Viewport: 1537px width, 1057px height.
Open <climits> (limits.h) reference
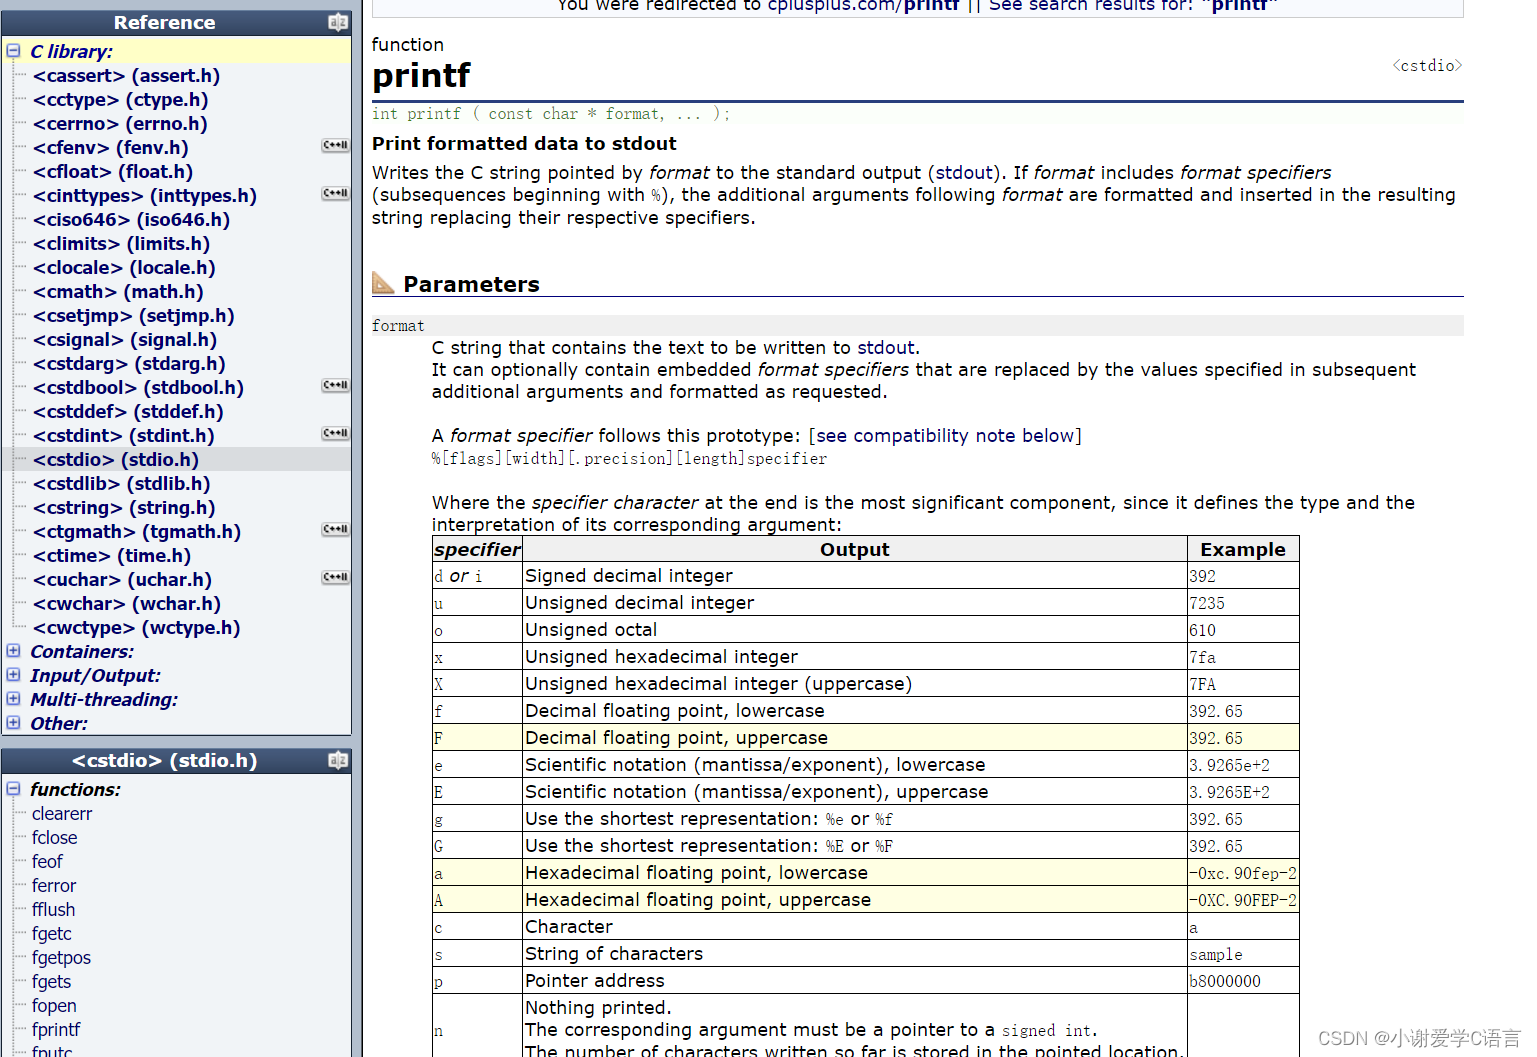coord(121,244)
